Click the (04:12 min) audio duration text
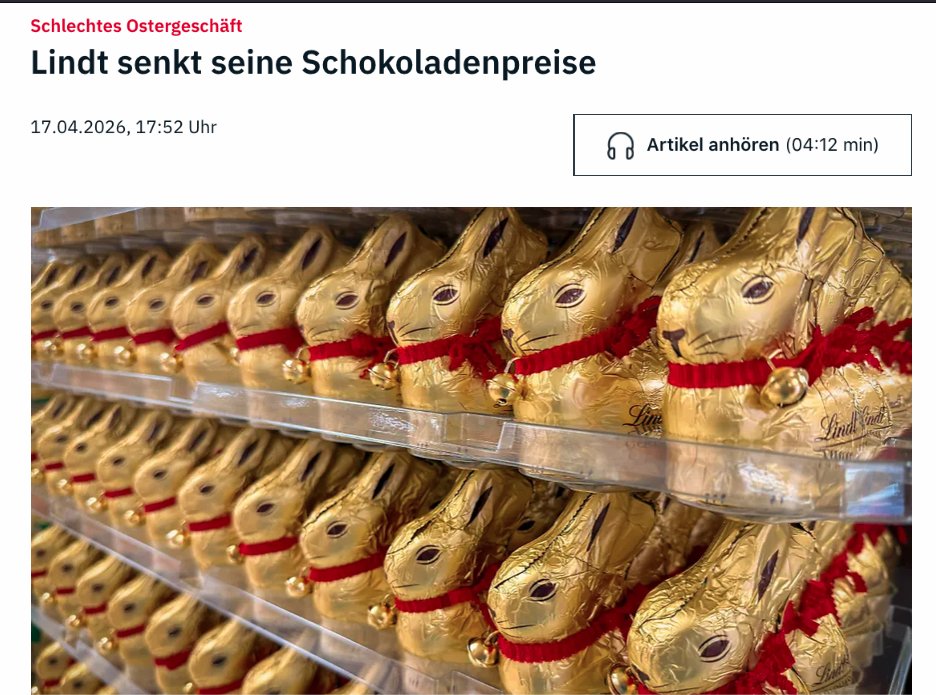Screen dimensions: 936x695 pyautogui.click(x=832, y=145)
